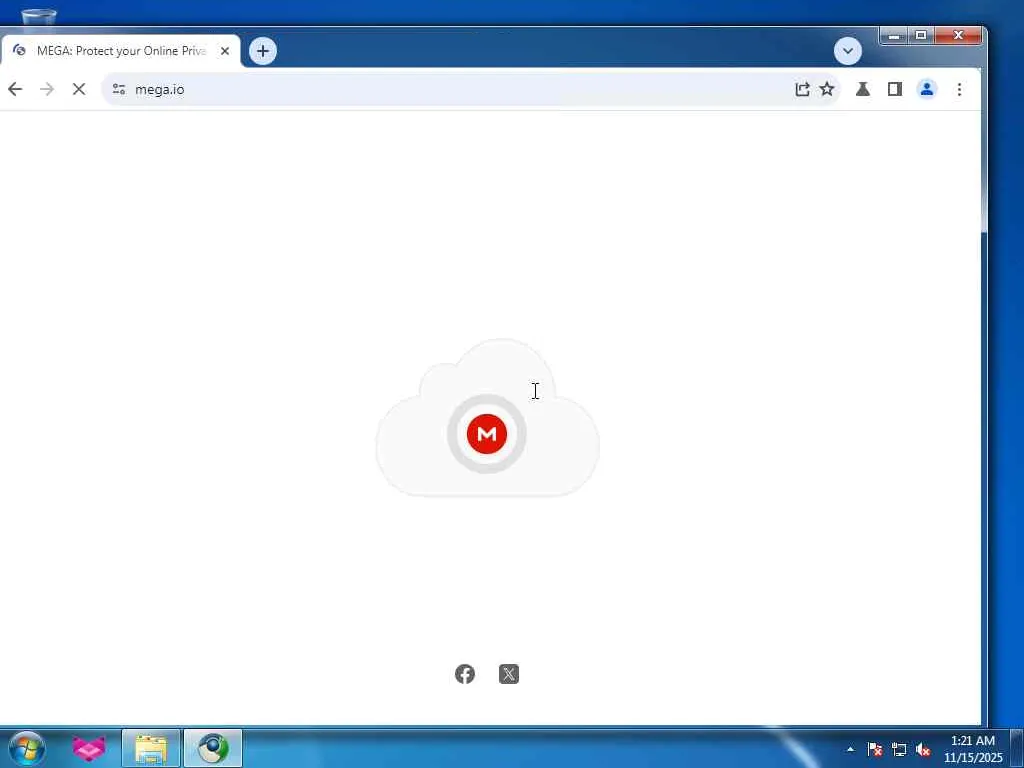Bookmark this tab with star icon
1024x768 pixels.
pyautogui.click(x=827, y=89)
